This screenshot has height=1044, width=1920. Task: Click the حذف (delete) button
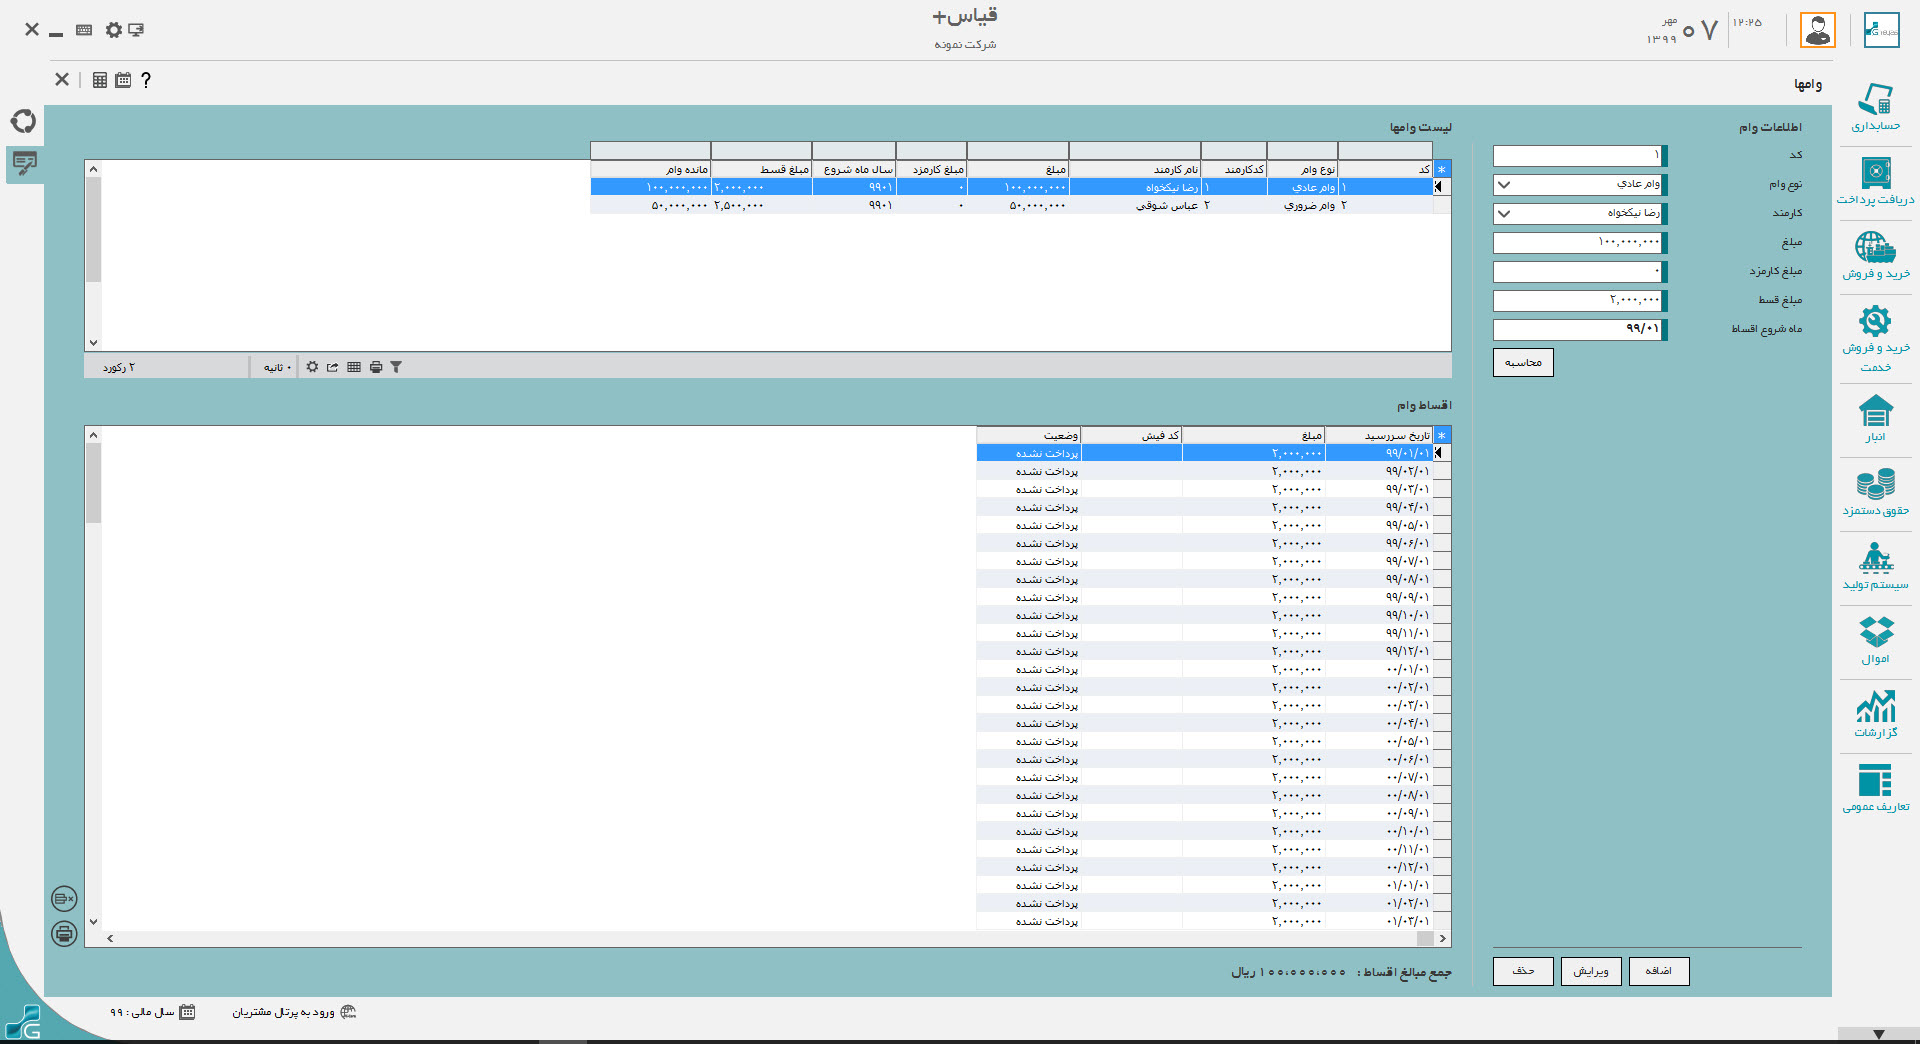(1523, 971)
